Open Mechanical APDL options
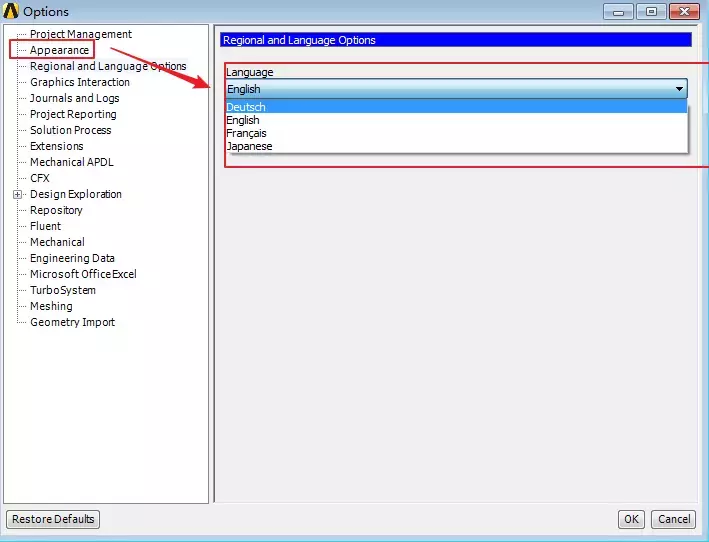The height and width of the screenshot is (542, 709). point(71,162)
